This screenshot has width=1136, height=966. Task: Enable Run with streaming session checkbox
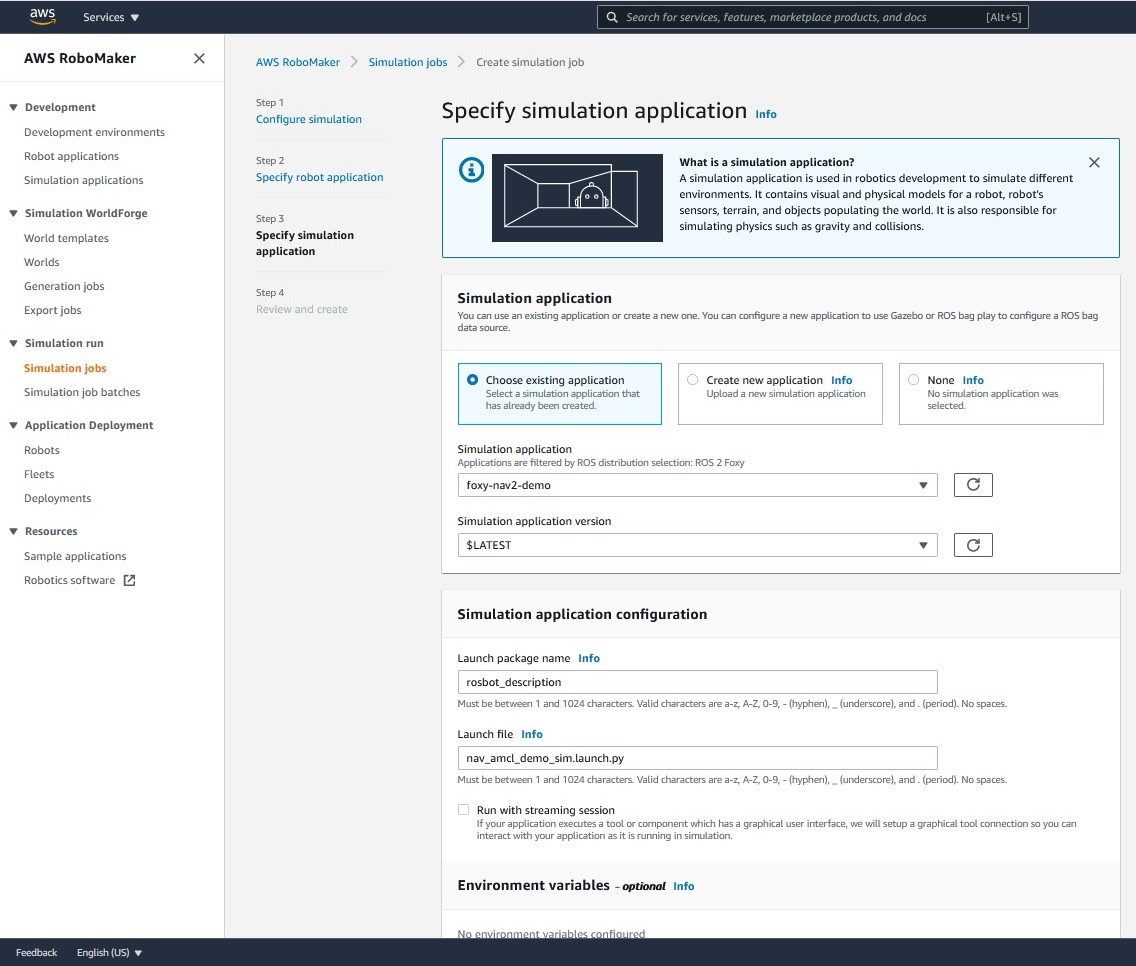464,810
